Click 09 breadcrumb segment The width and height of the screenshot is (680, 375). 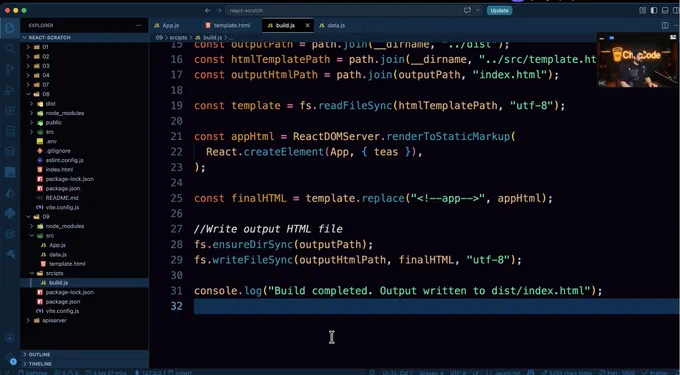[159, 38]
